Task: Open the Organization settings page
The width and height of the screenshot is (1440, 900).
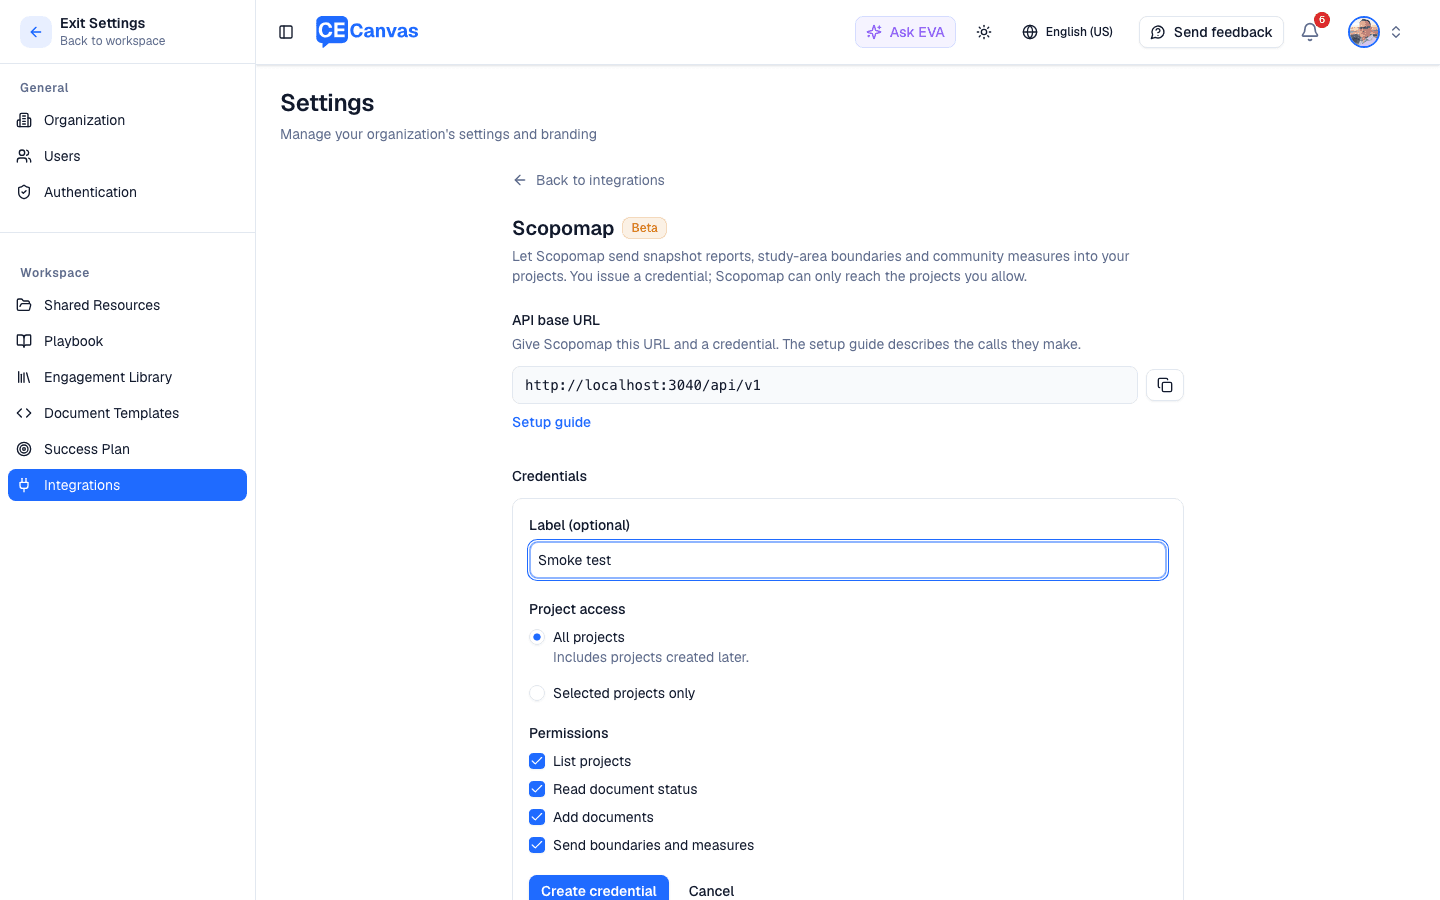Action: coord(127,120)
